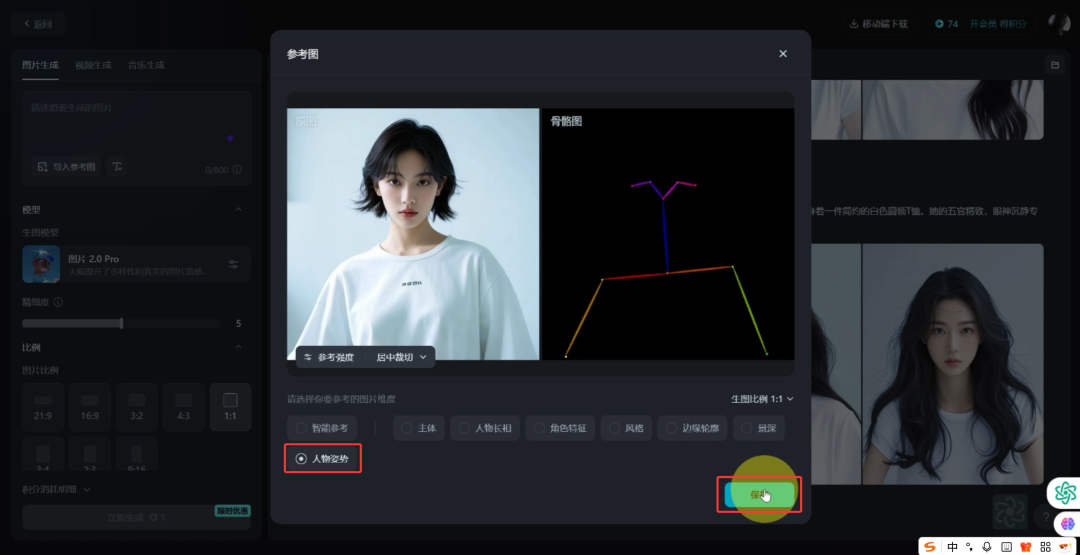Click the 移动端下载 button

(x=878, y=24)
